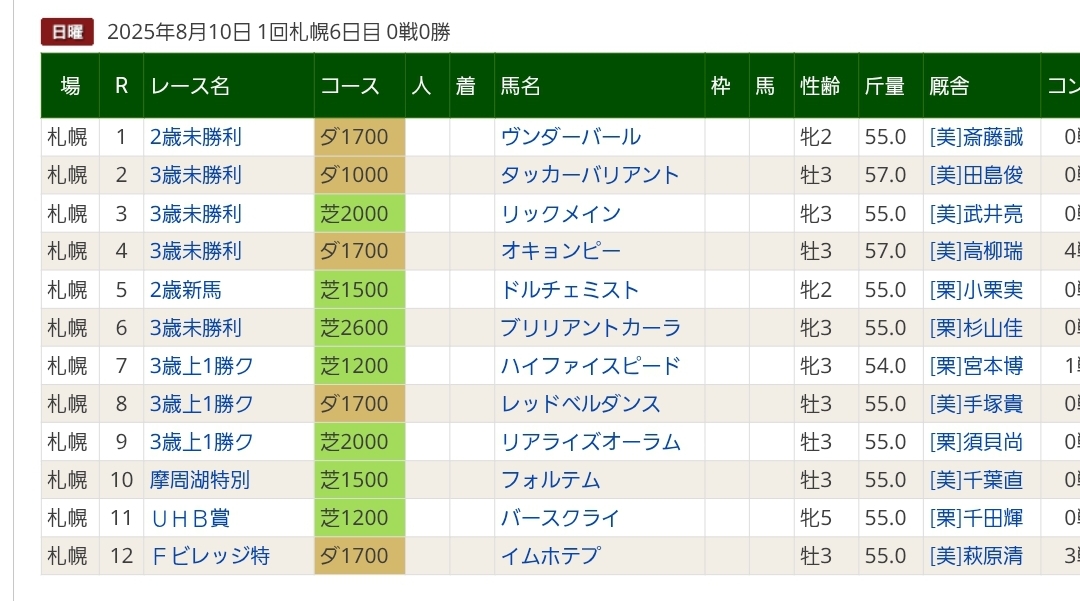Open the イムホテプ horse link
The width and height of the screenshot is (1080, 601).
tap(551, 556)
